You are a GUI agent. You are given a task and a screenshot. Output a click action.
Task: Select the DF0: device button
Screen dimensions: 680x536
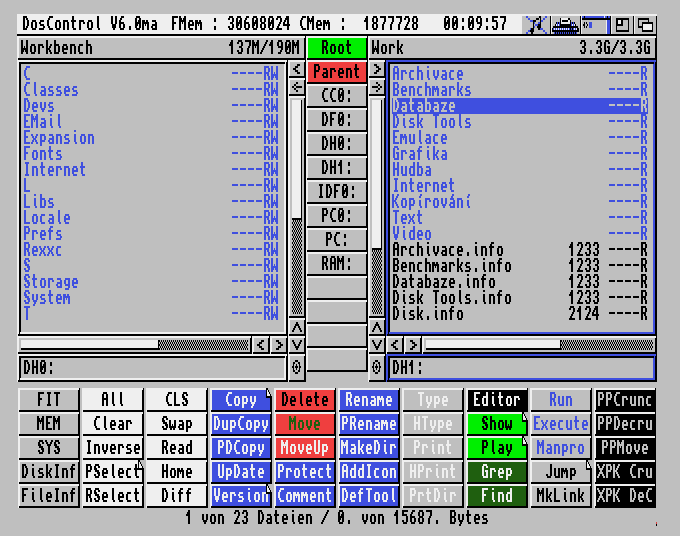[337, 120]
